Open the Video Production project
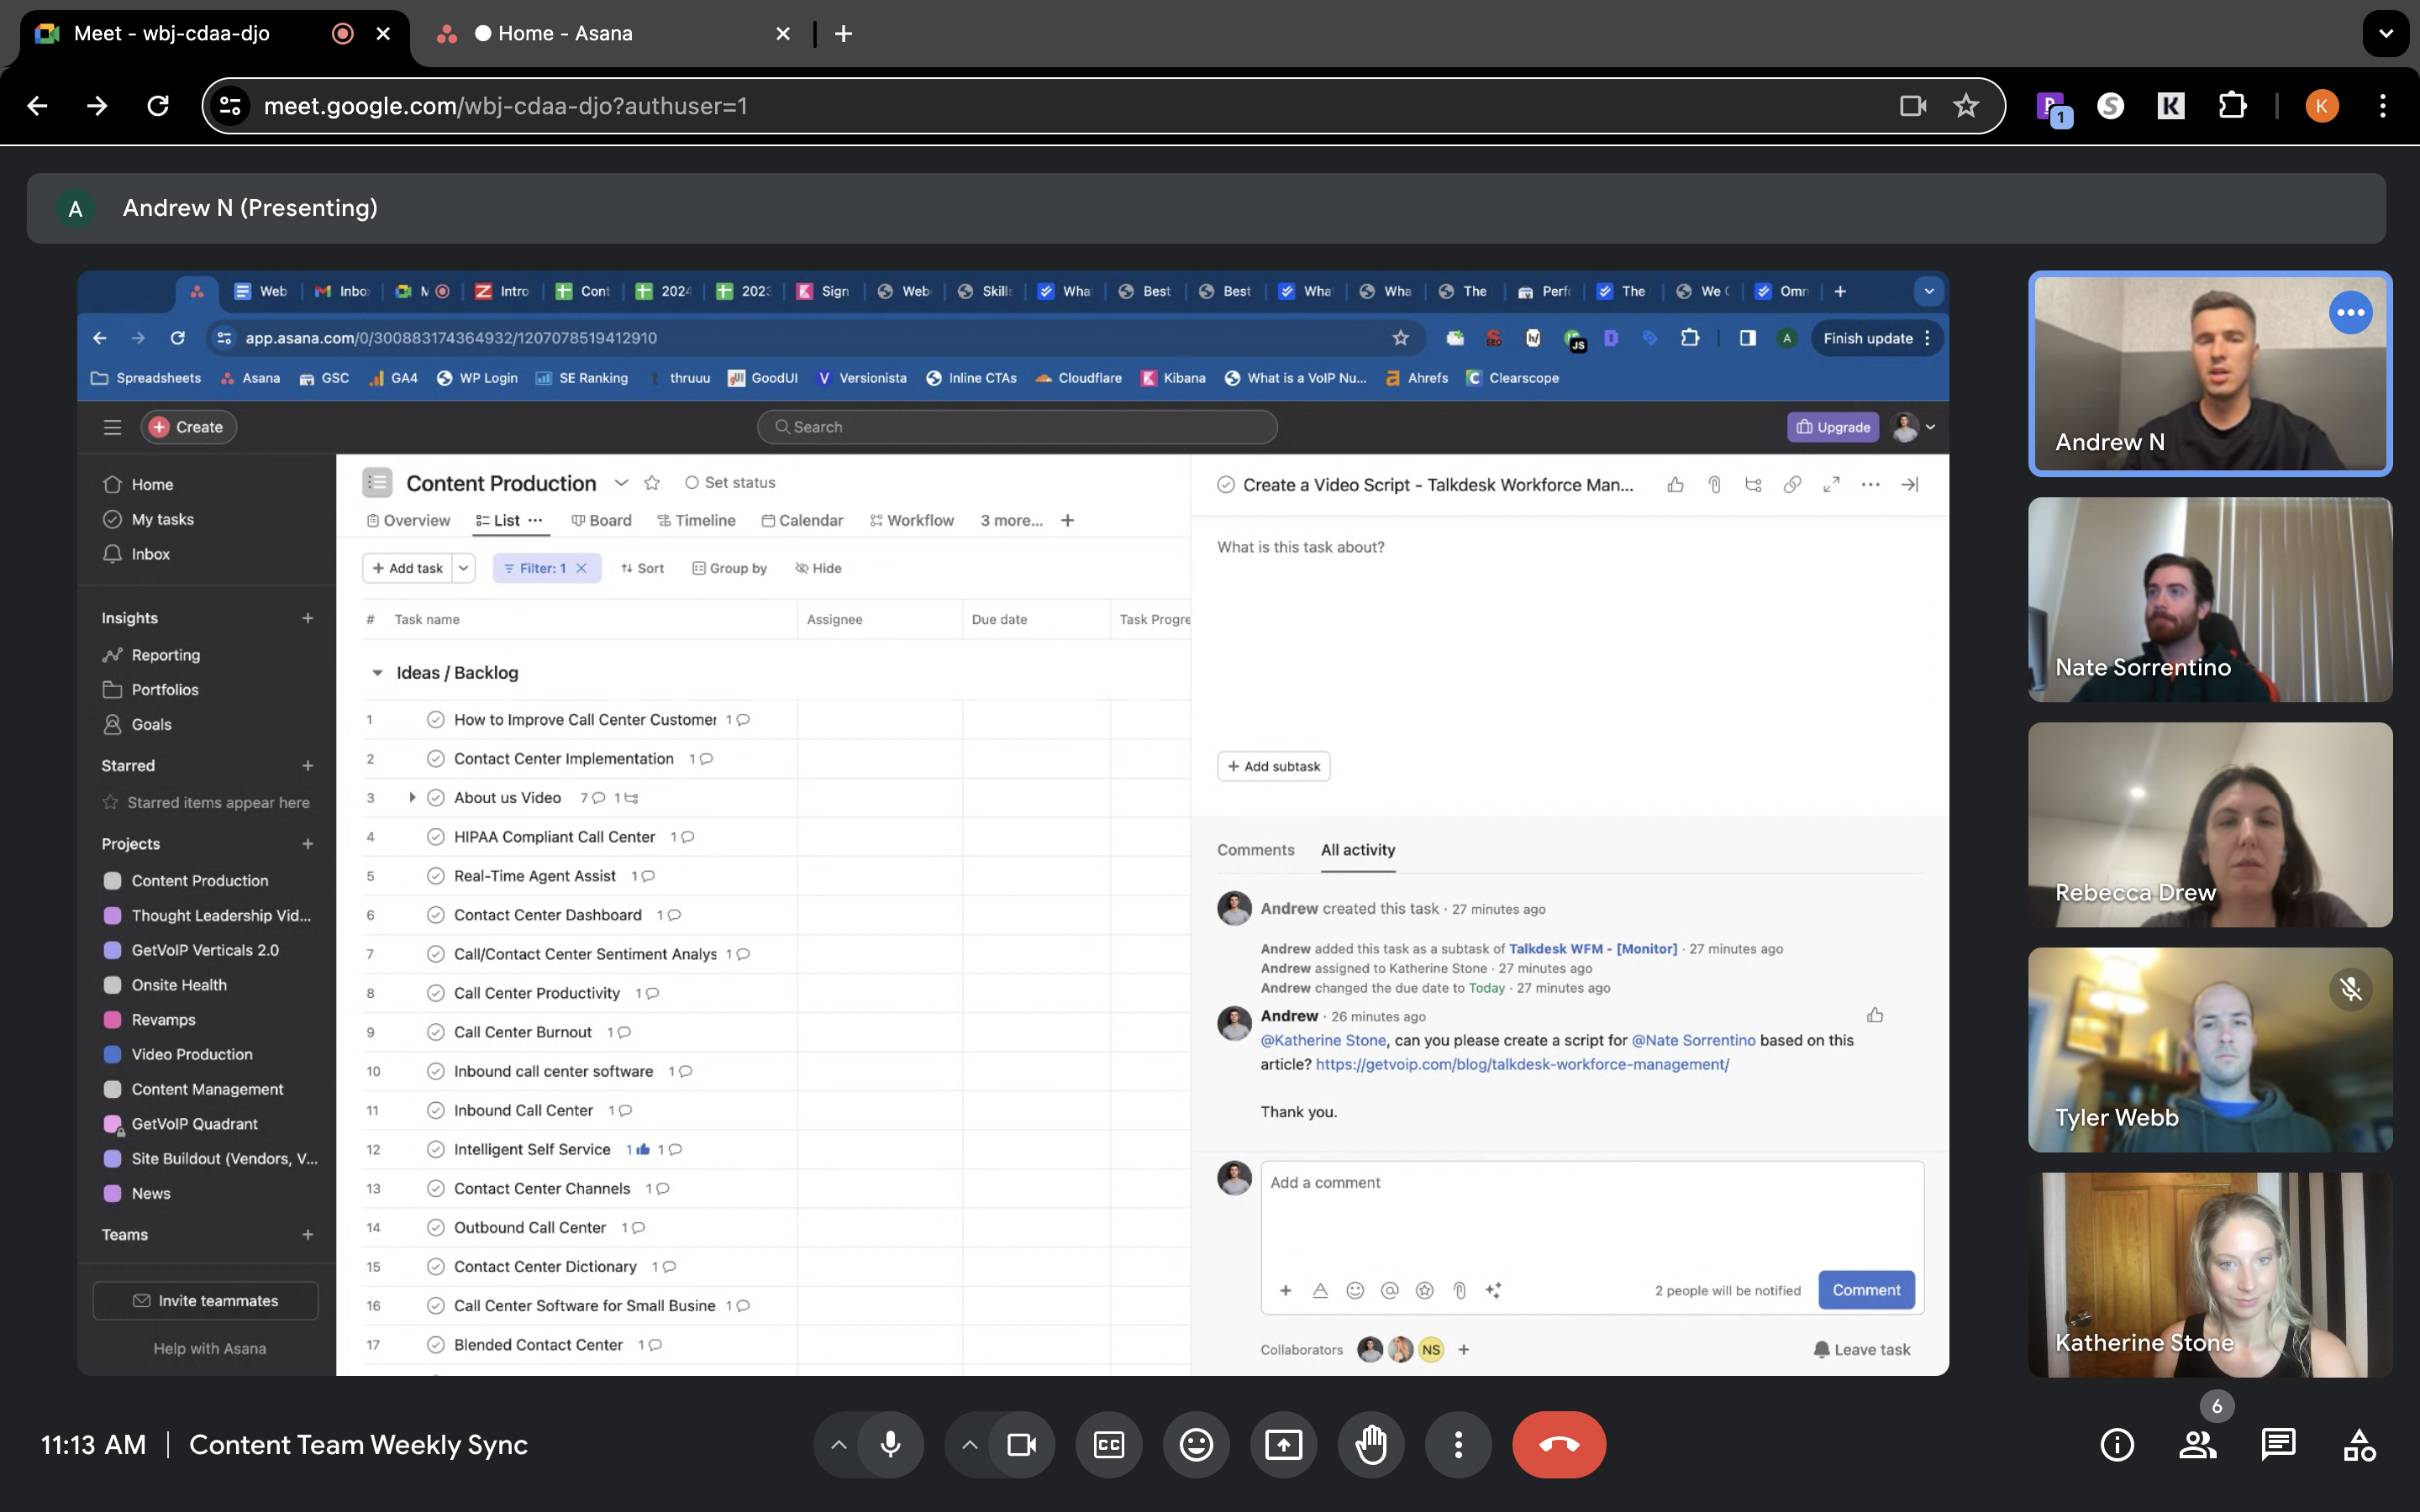 pyautogui.click(x=192, y=1054)
